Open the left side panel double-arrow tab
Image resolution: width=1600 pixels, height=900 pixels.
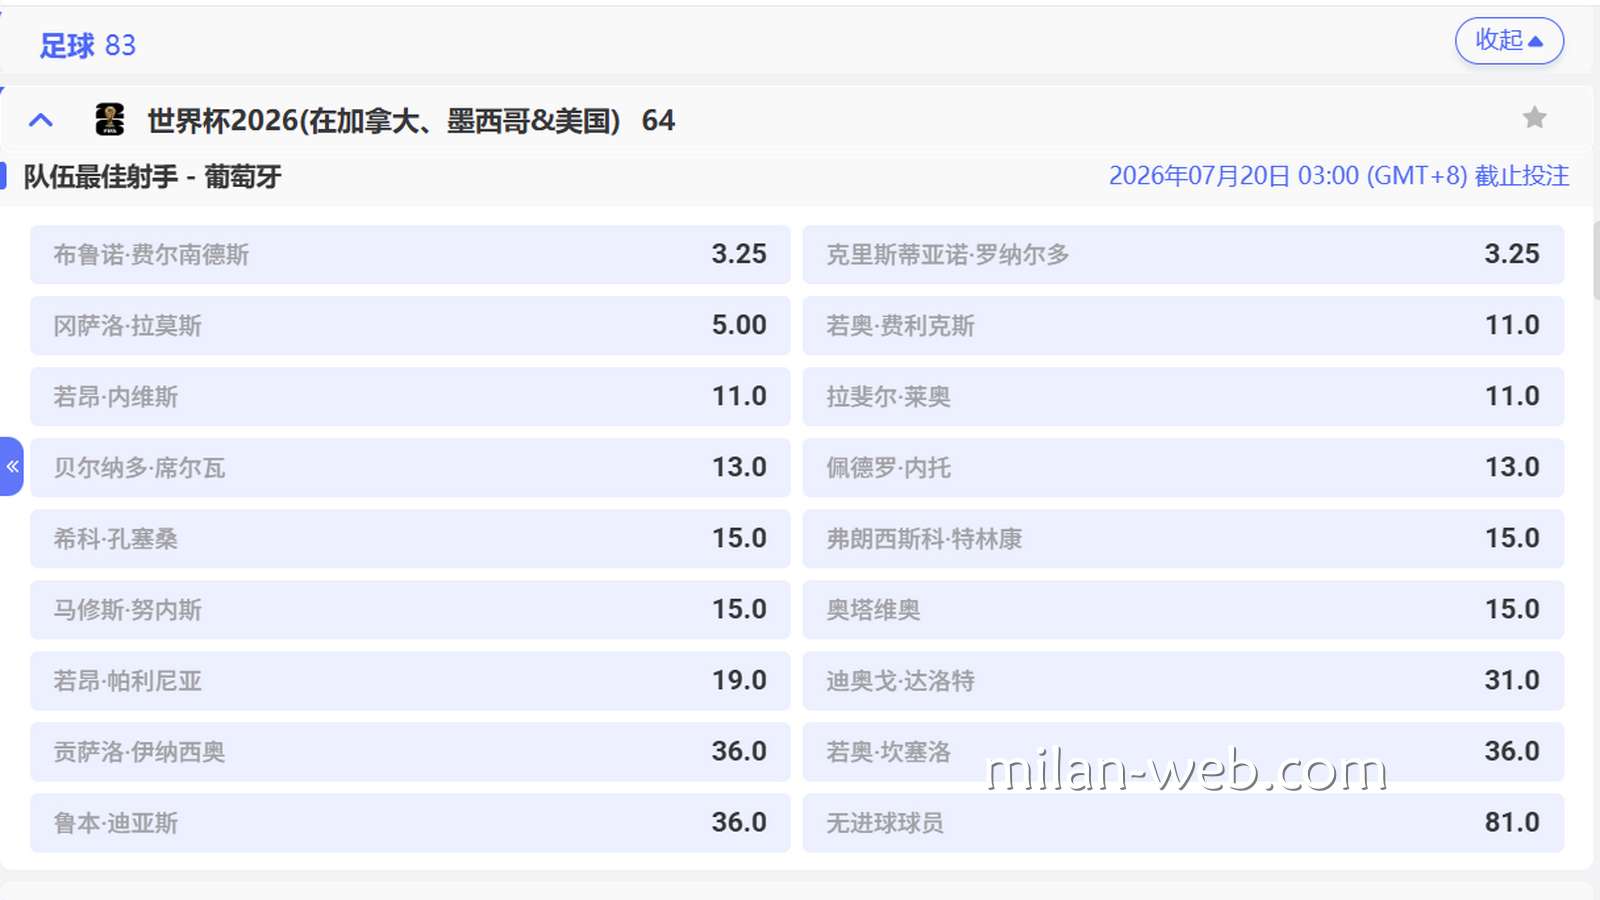(x=11, y=466)
